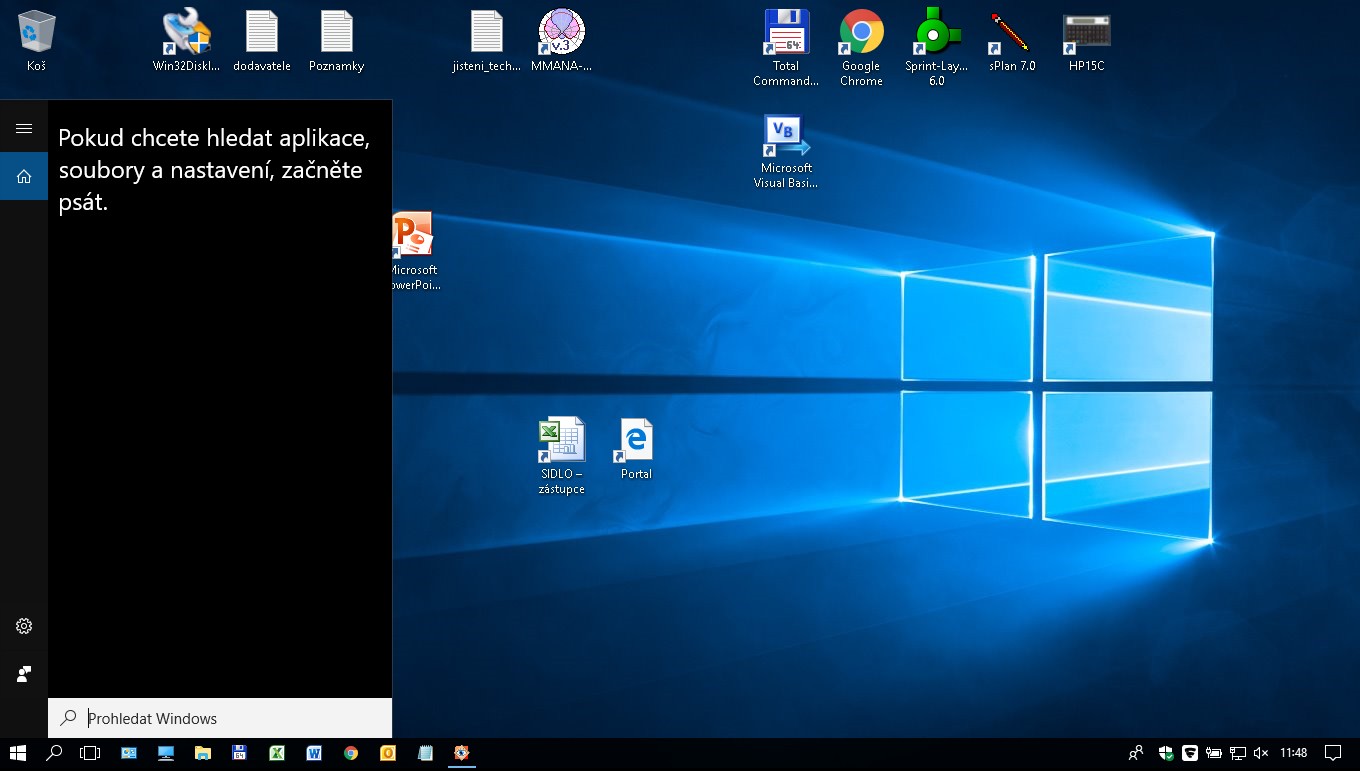Click the feedback icon in search sidebar

pyautogui.click(x=24, y=674)
